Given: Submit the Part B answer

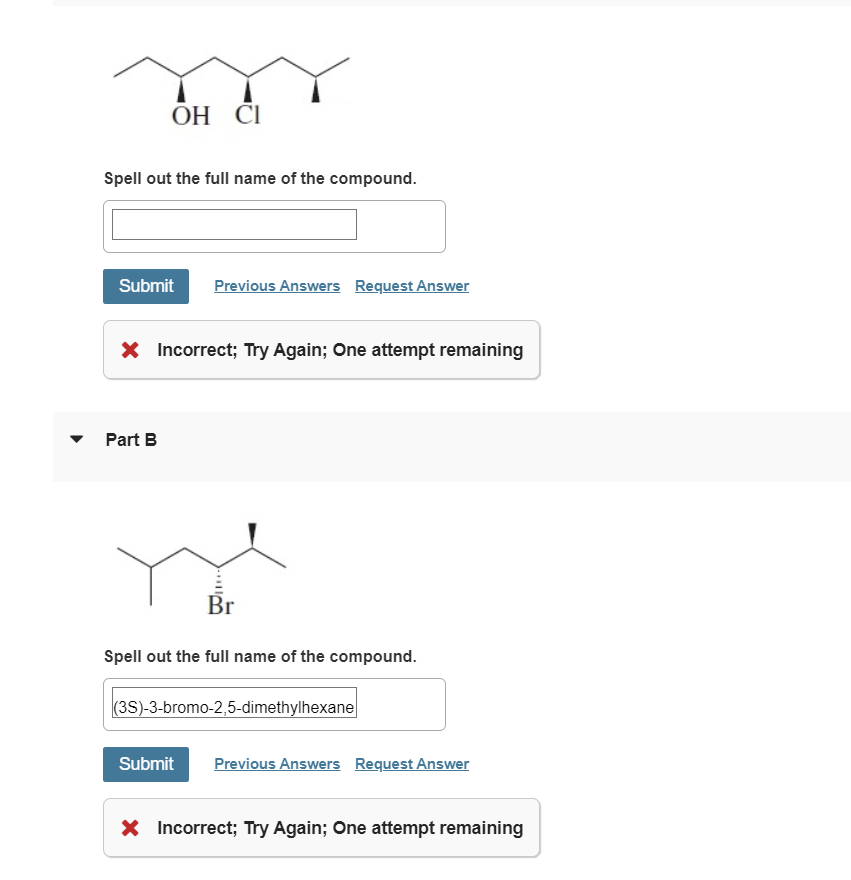Looking at the screenshot, I should point(145,763).
